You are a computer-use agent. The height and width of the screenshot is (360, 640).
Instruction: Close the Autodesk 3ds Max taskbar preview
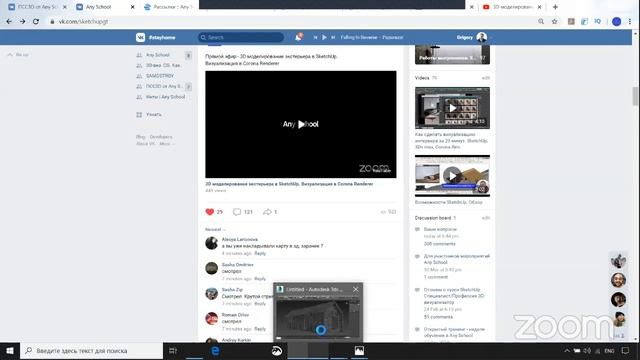click(356, 289)
